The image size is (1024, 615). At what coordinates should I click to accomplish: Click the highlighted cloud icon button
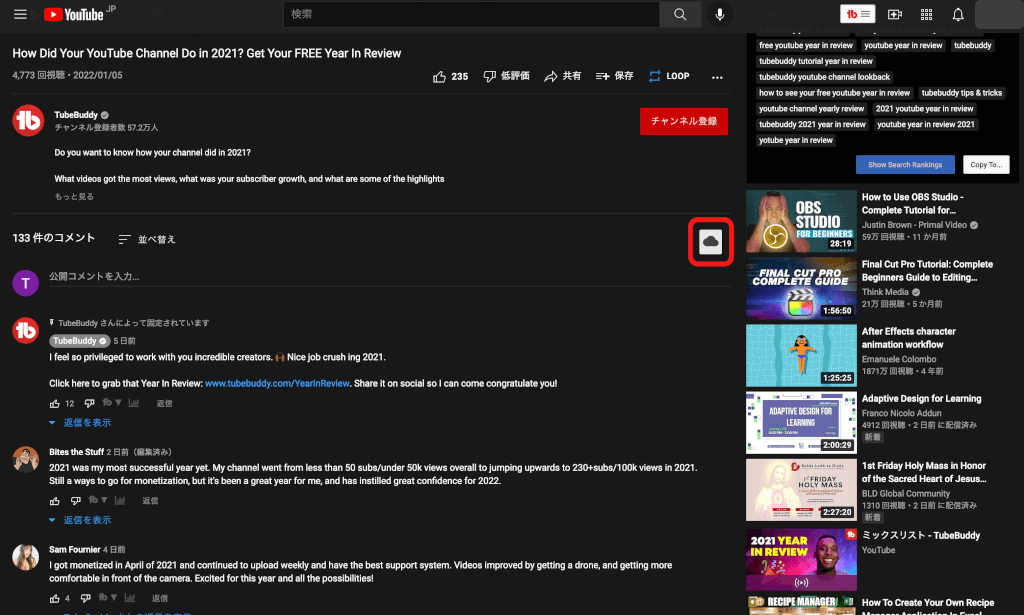710,241
